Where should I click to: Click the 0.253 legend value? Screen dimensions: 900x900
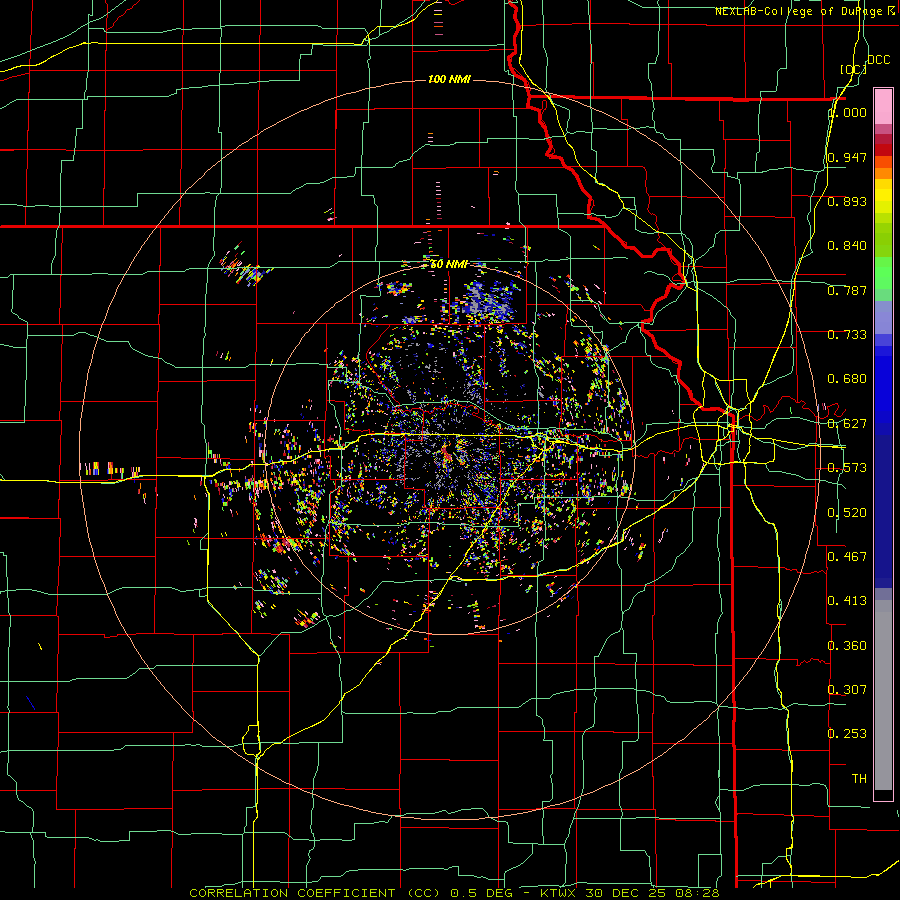tap(847, 734)
